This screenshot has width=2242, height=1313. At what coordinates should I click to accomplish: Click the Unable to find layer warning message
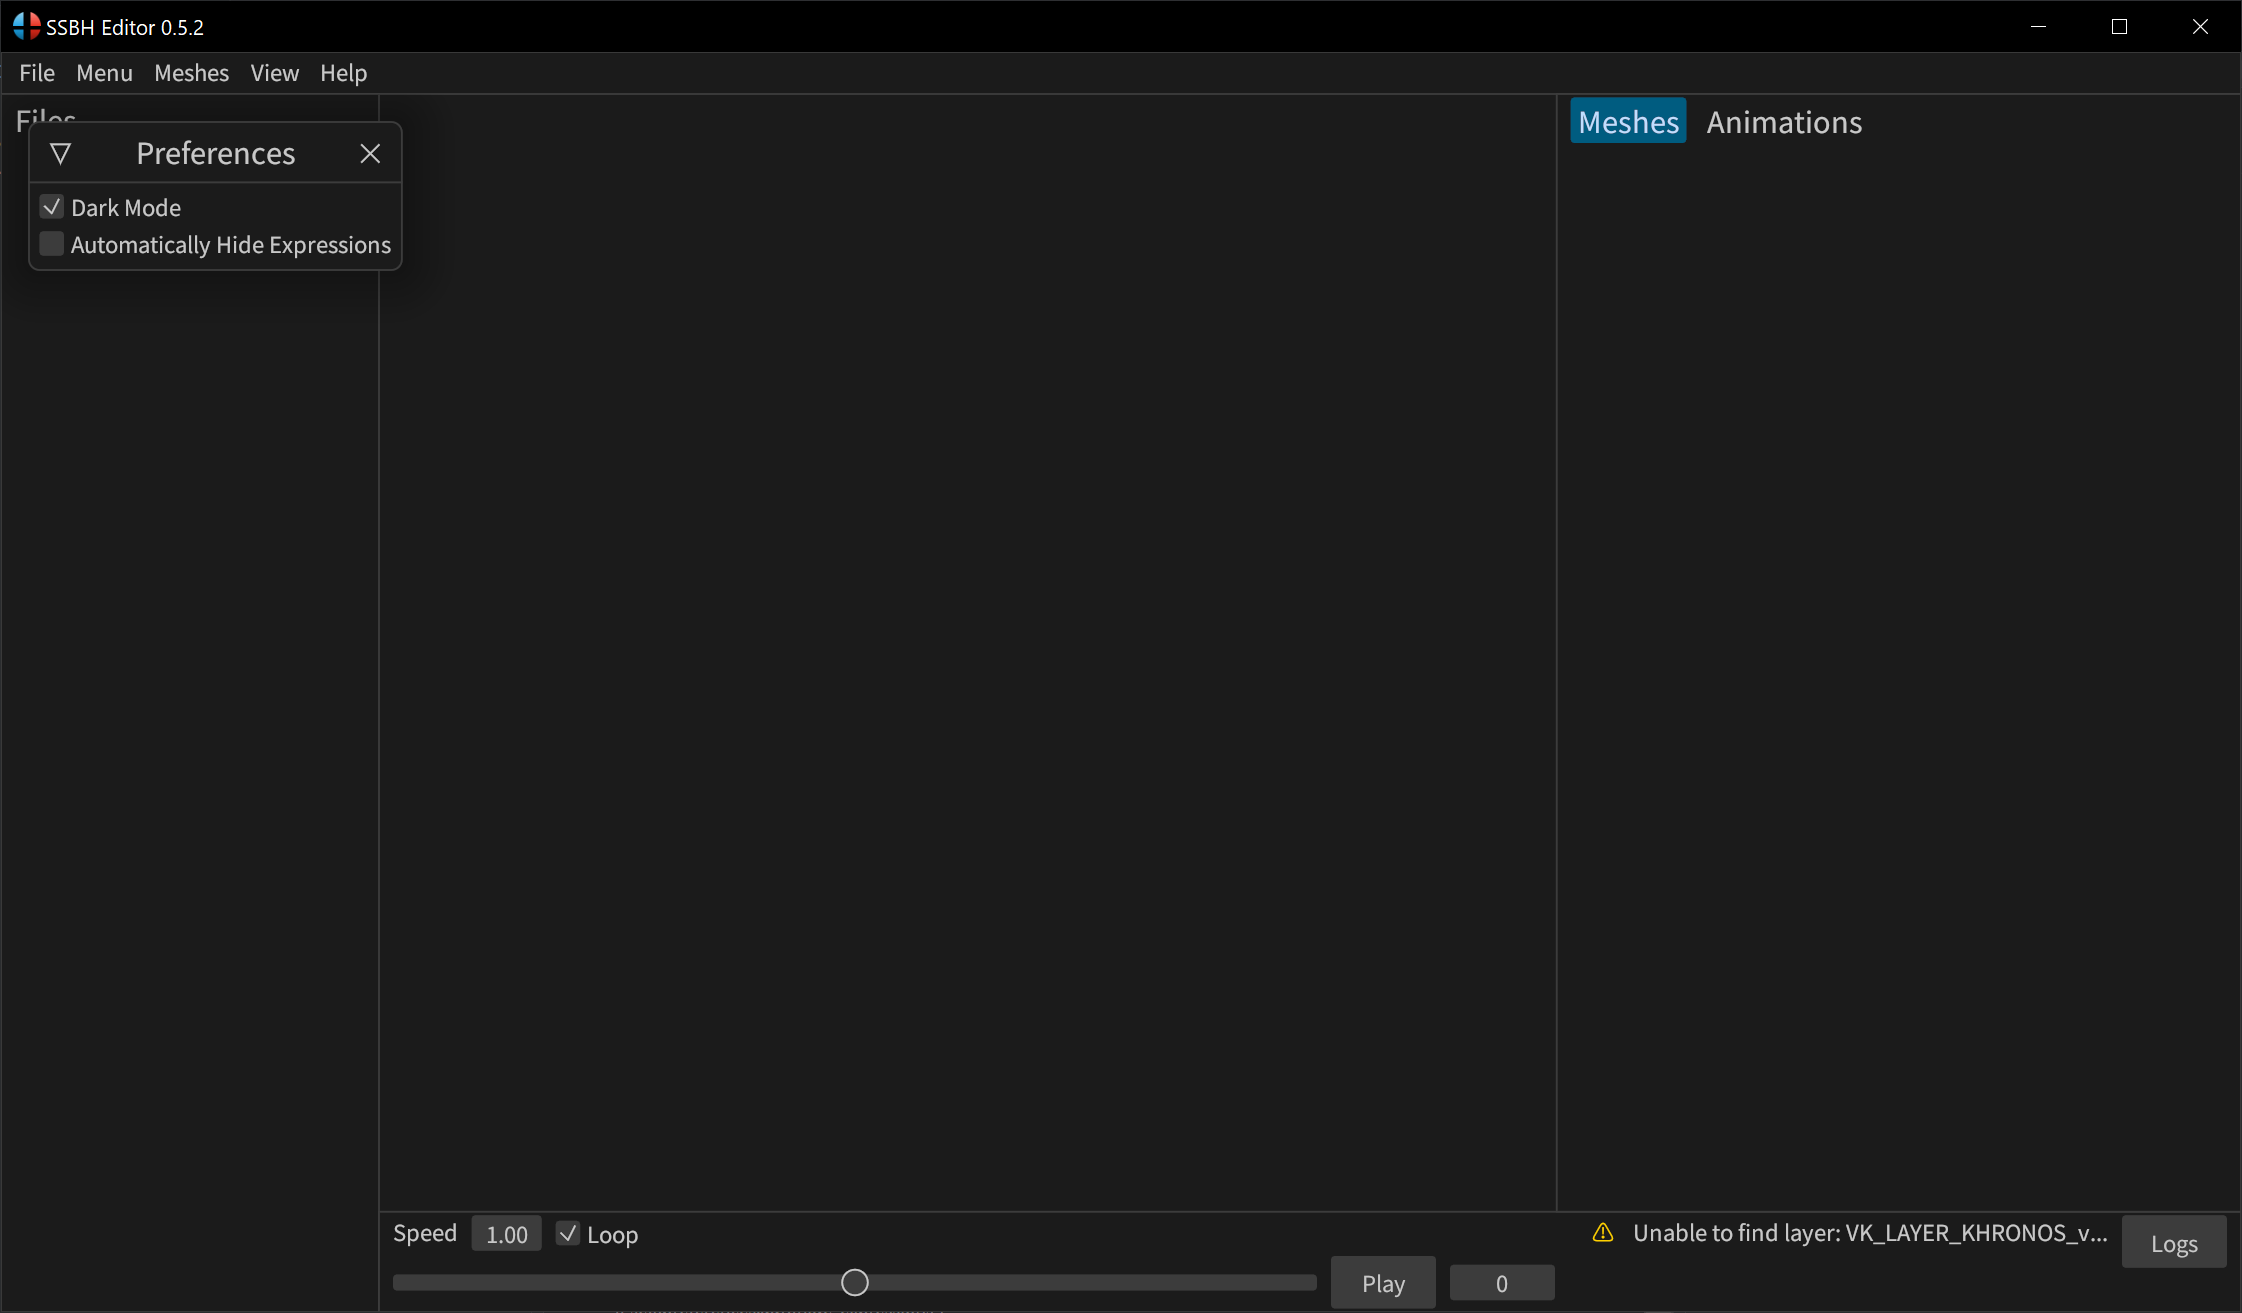click(1868, 1233)
